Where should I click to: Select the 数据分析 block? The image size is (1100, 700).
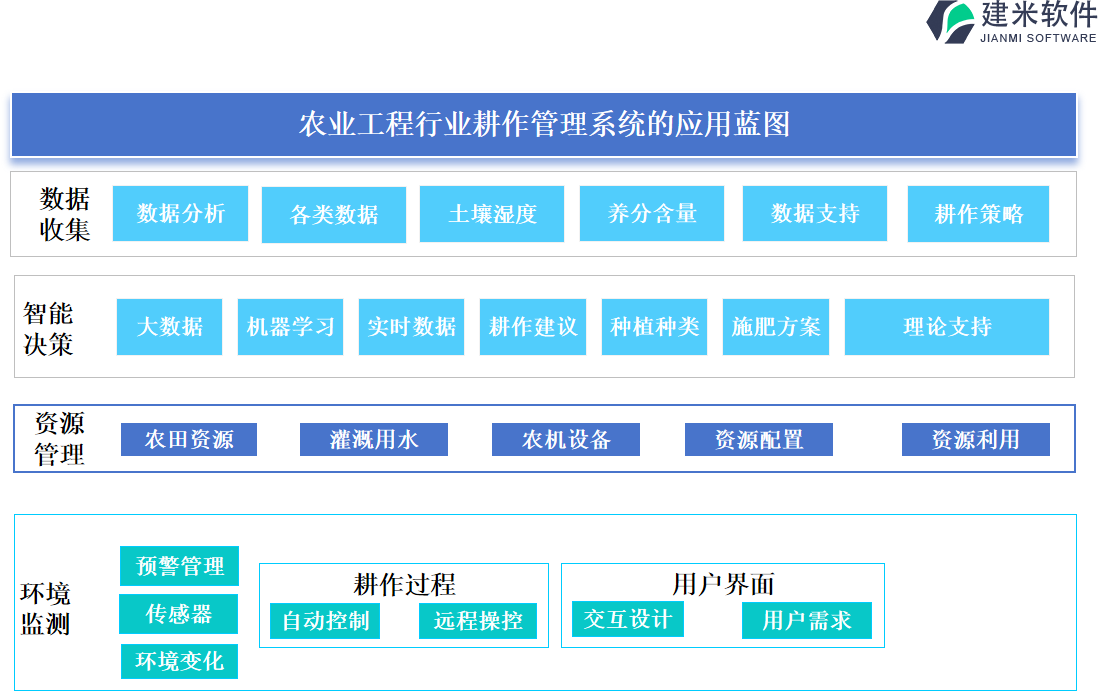point(180,213)
